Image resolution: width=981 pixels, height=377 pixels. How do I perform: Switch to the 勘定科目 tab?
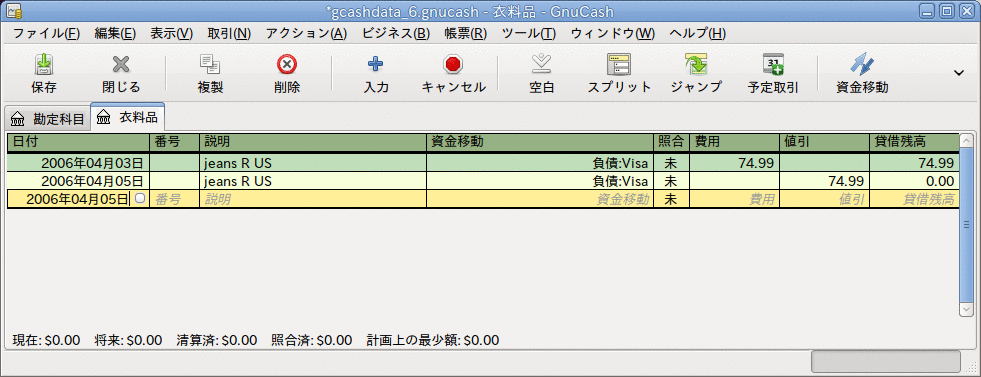pos(48,118)
